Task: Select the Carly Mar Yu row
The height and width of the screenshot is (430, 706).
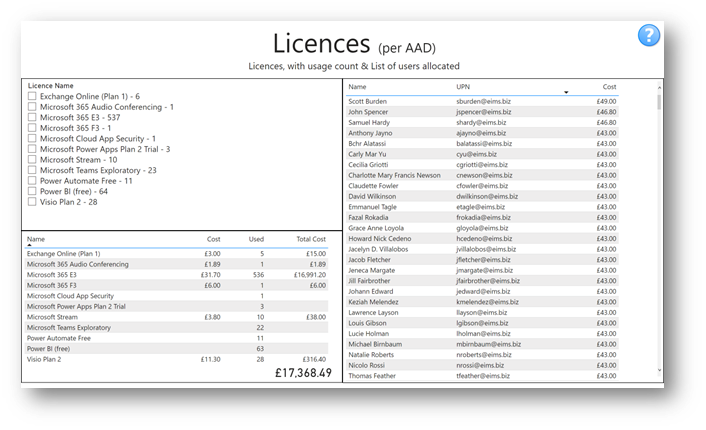Action: click(x=482, y=154)
